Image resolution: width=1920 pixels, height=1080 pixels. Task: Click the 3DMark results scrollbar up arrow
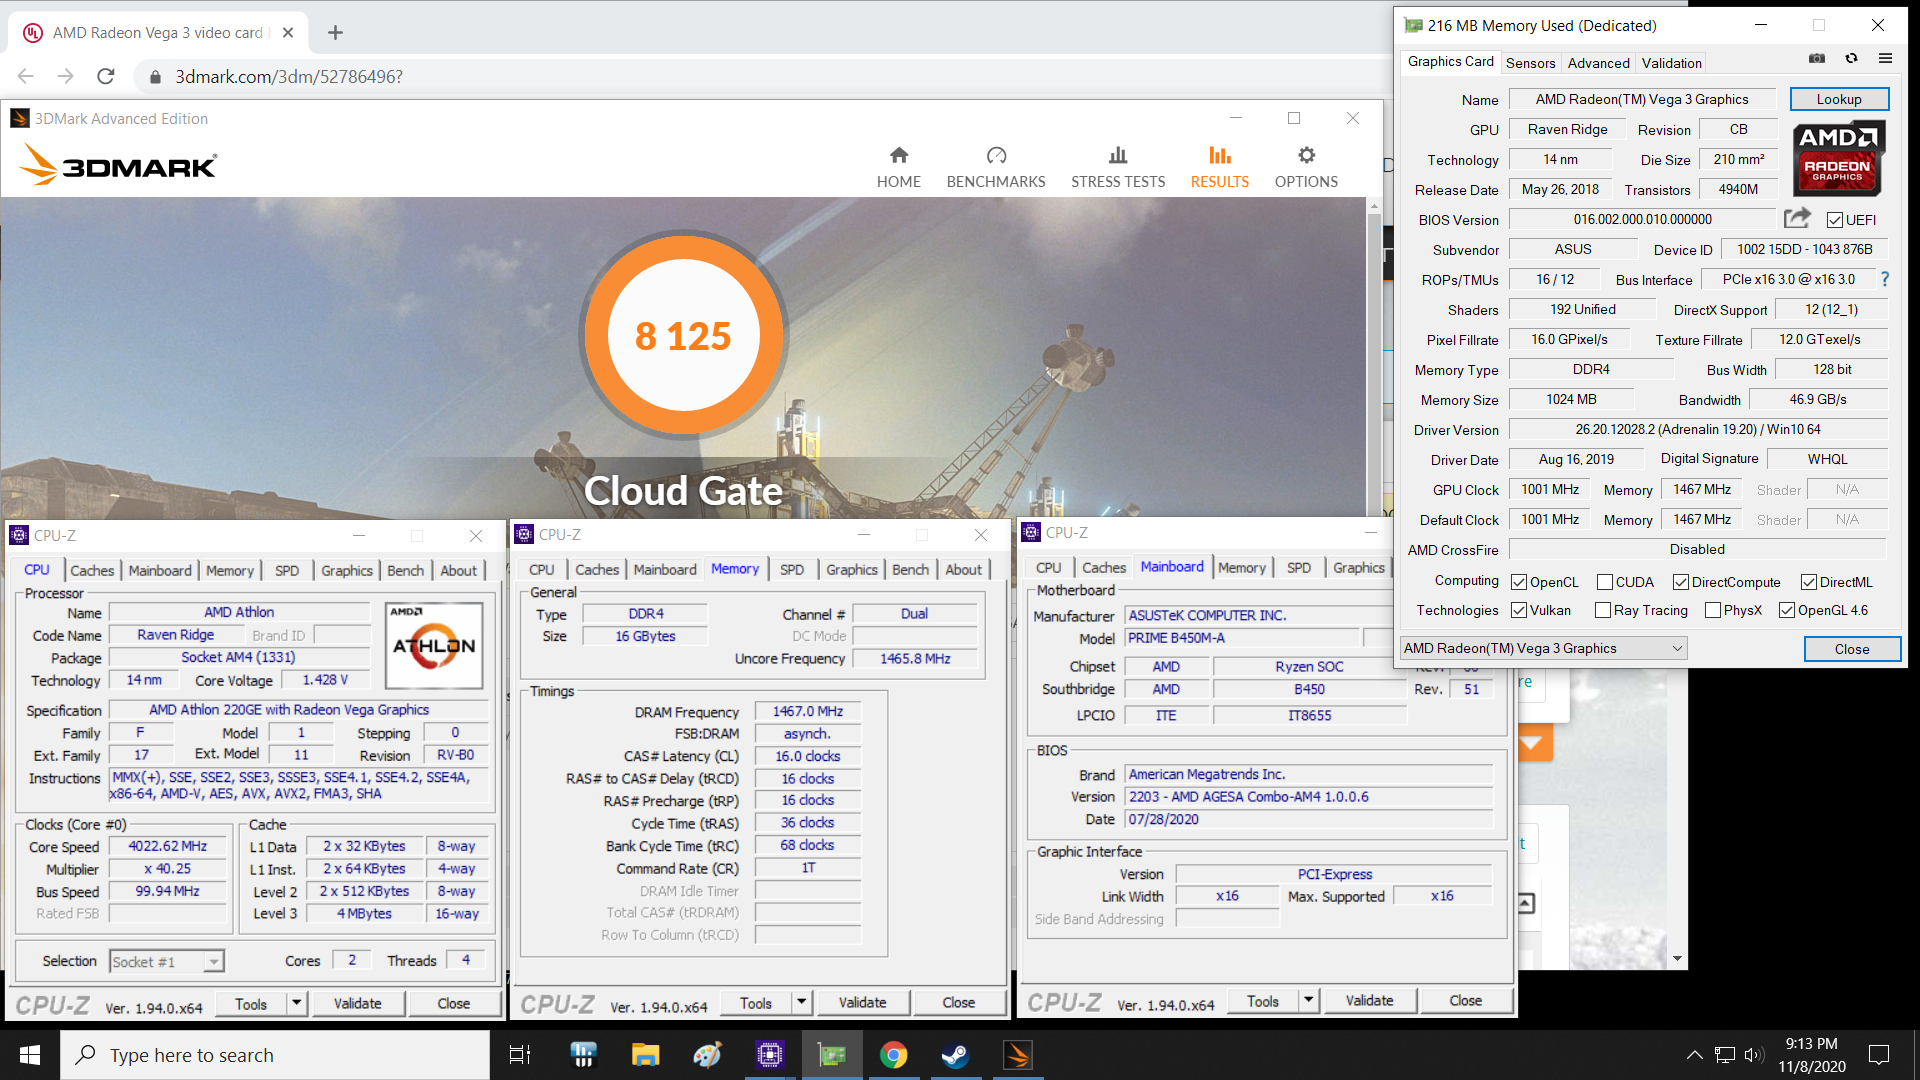(x=1374, y=205)
